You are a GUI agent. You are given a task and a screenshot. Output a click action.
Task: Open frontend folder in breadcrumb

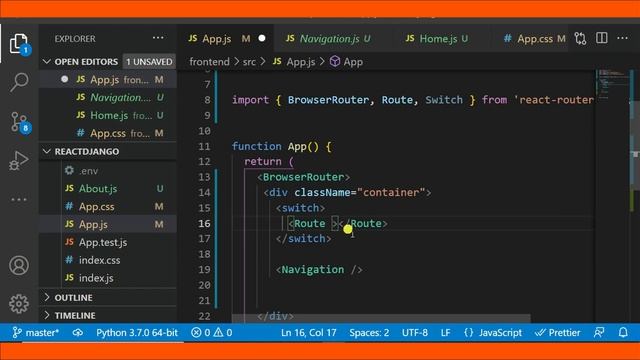209,62
